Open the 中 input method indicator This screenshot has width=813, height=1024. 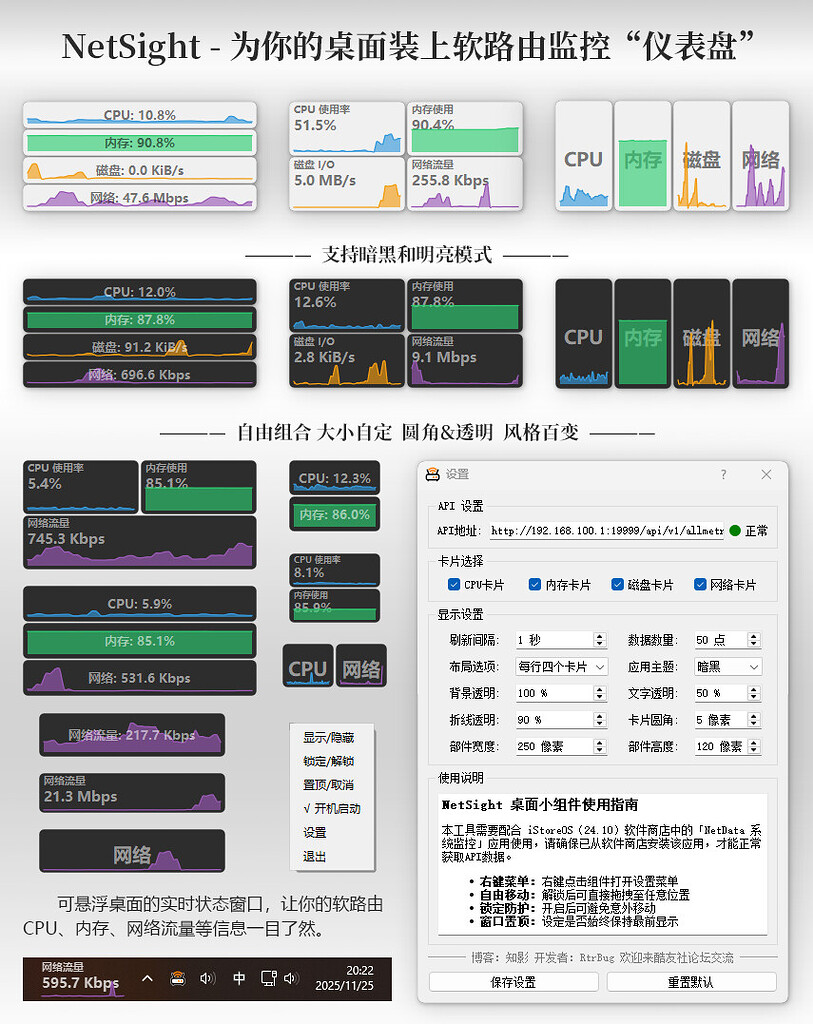[x=239, y=978]
